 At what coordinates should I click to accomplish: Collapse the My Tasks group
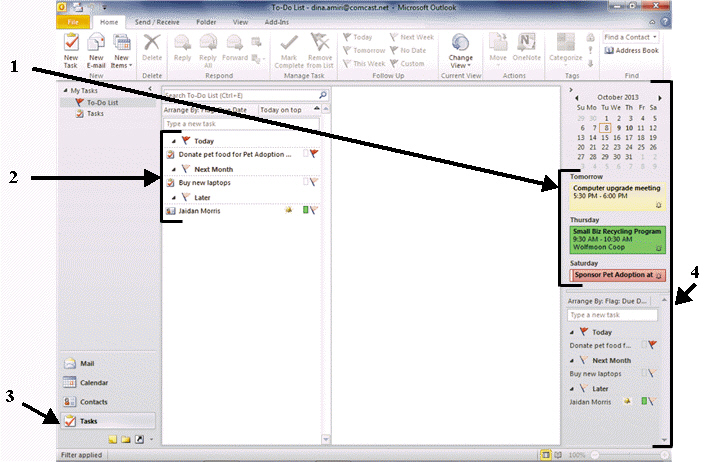66,91
